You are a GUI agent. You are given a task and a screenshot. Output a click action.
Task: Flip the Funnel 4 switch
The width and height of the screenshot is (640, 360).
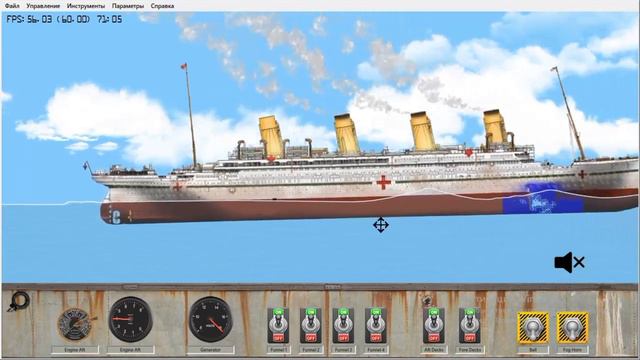pos(376,326)
